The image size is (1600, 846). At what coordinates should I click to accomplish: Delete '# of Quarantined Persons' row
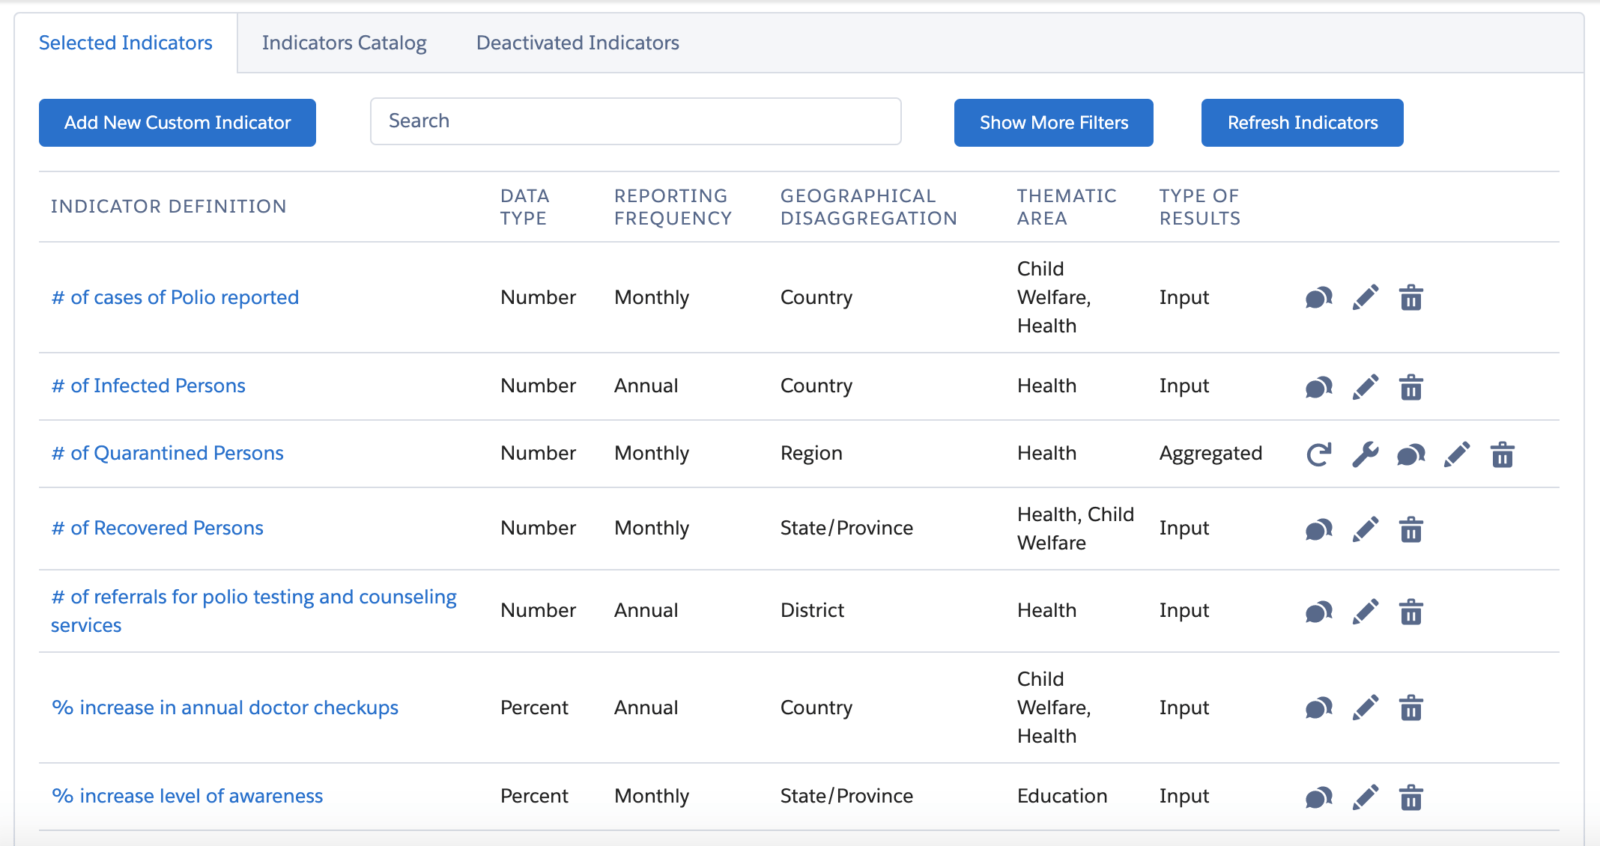tap(1503, 455)
